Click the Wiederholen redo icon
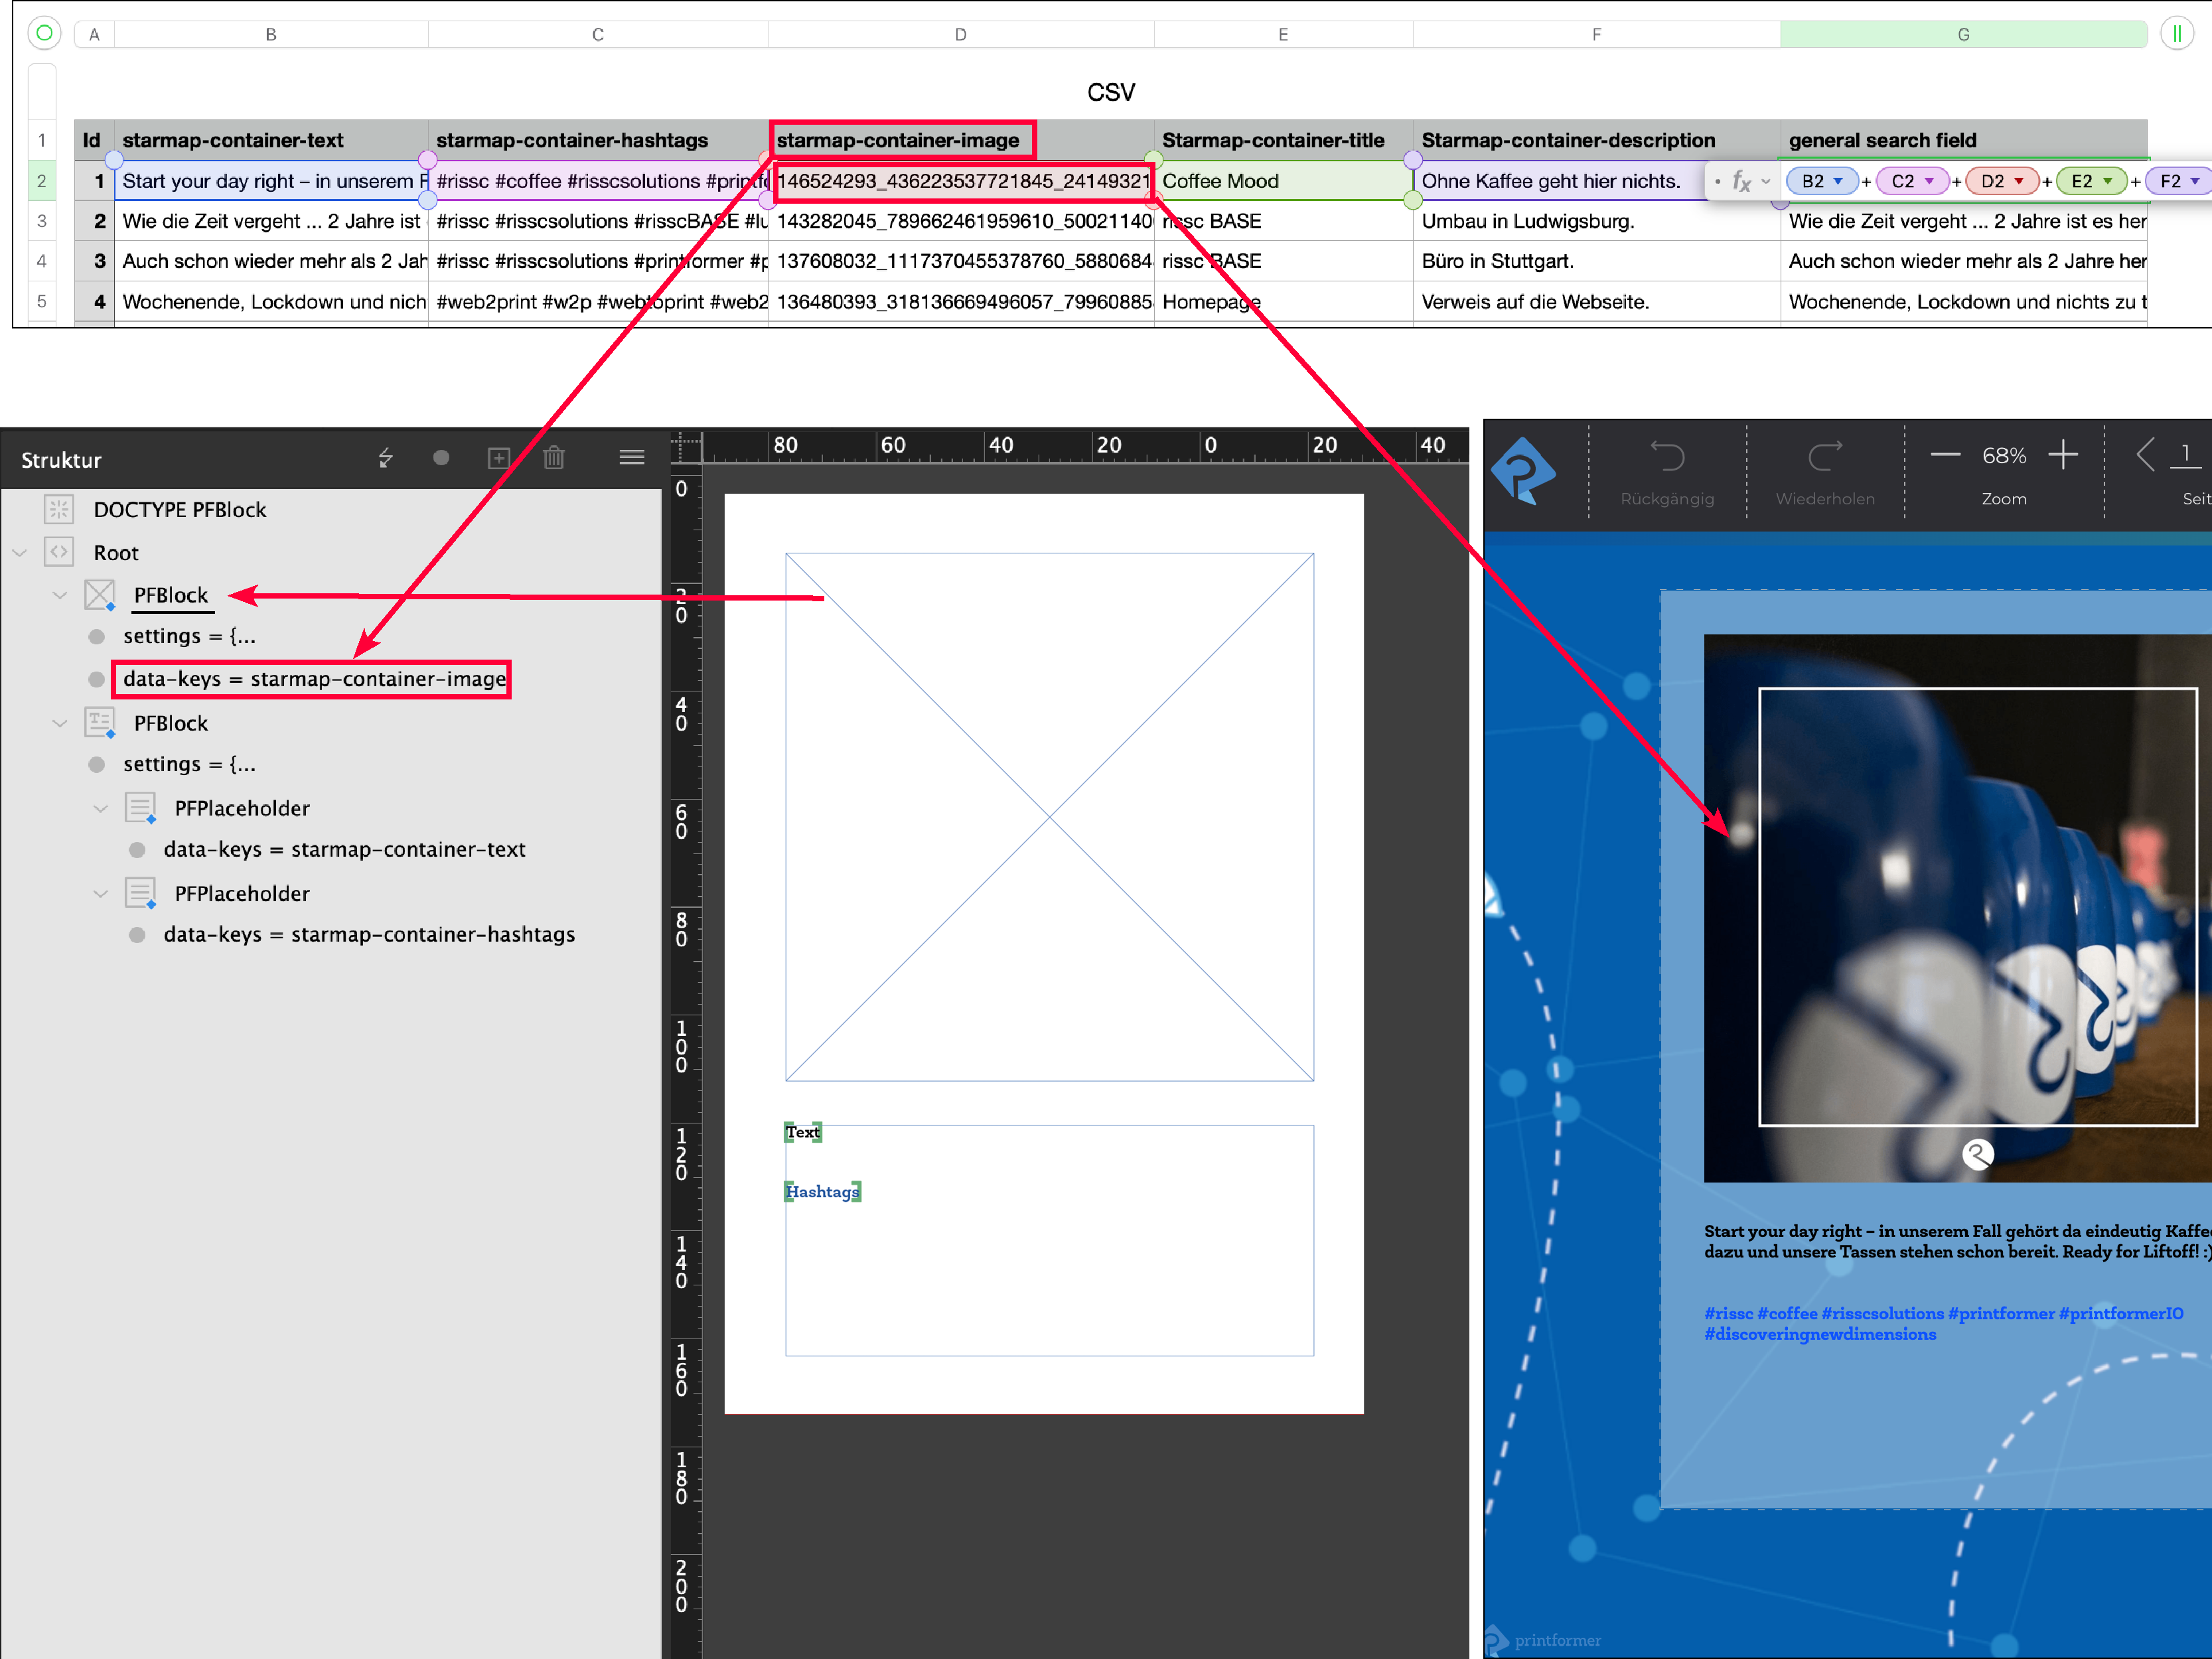 coord(1824,457)
